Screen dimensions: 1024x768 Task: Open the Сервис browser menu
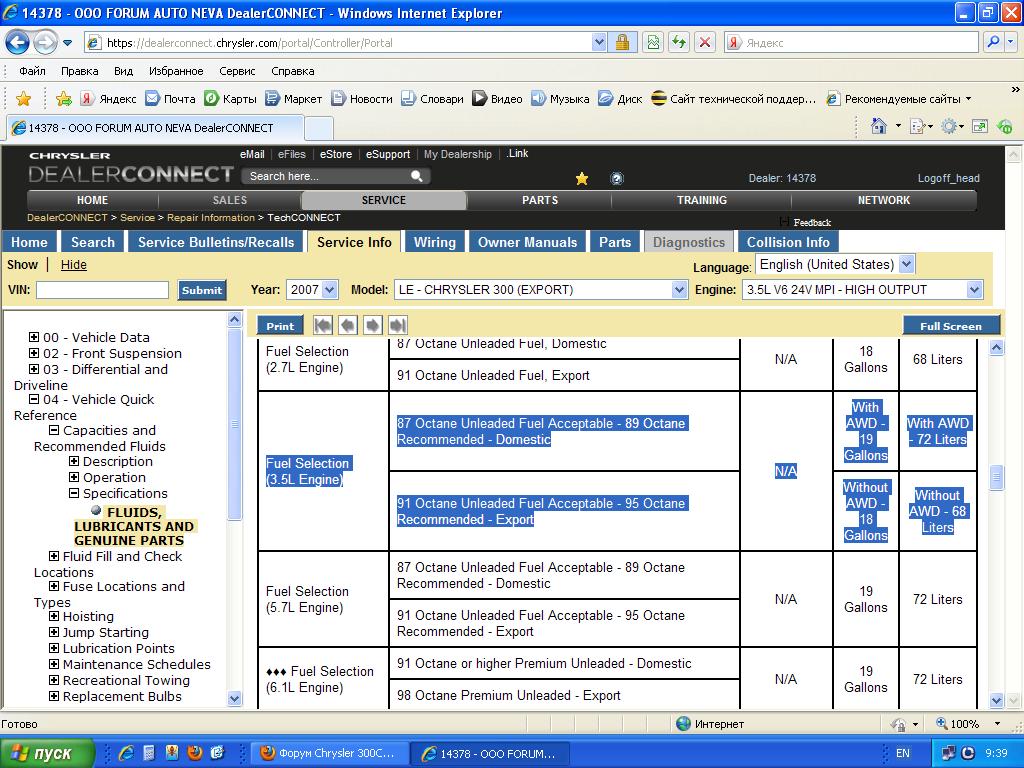(x=237, y=71)
